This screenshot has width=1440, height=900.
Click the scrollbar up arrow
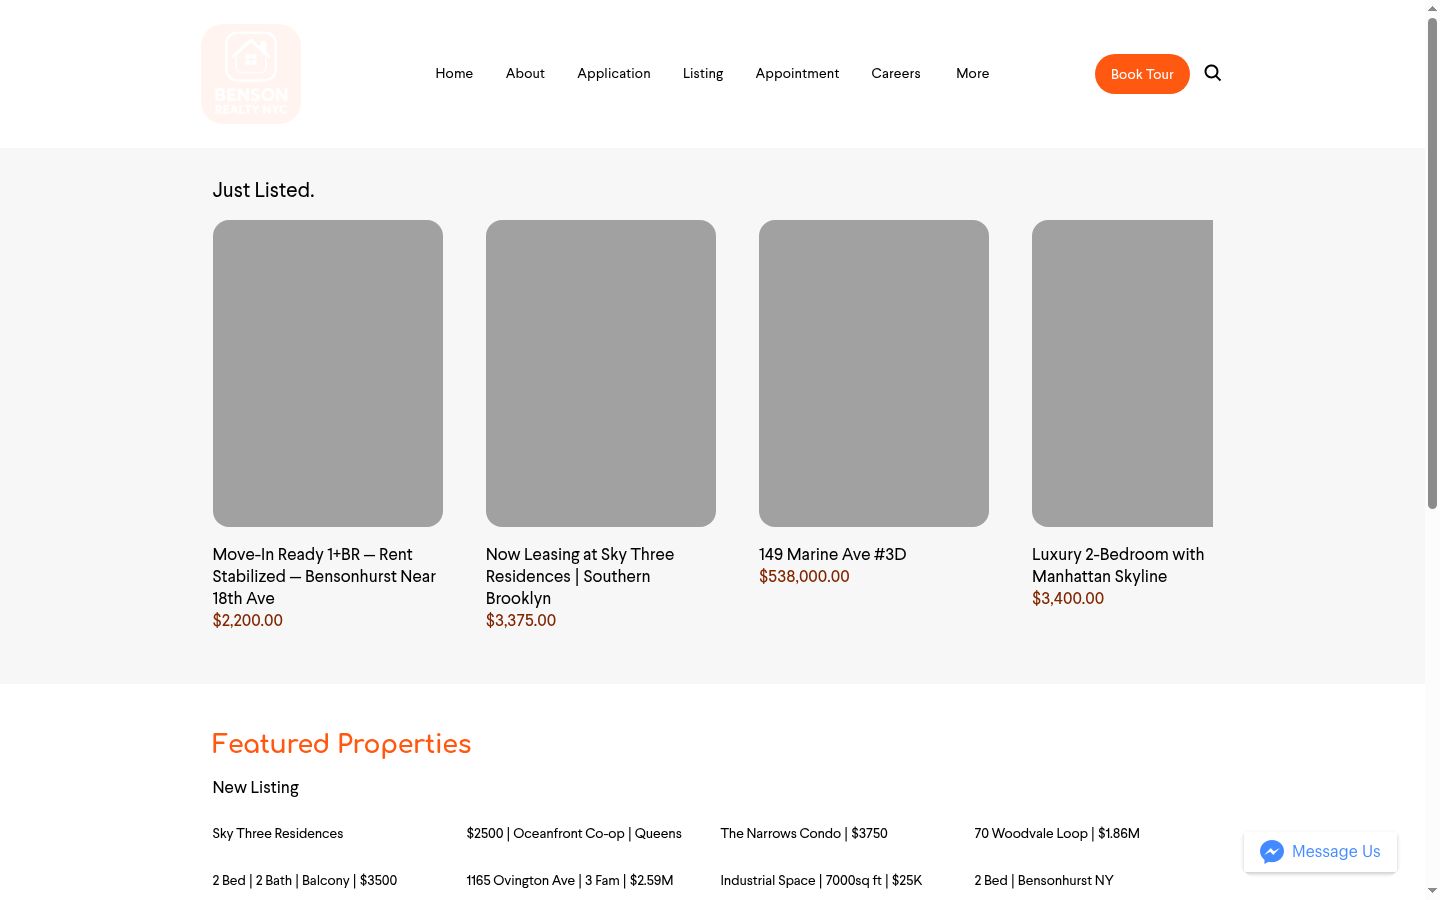click(1432, 8)
